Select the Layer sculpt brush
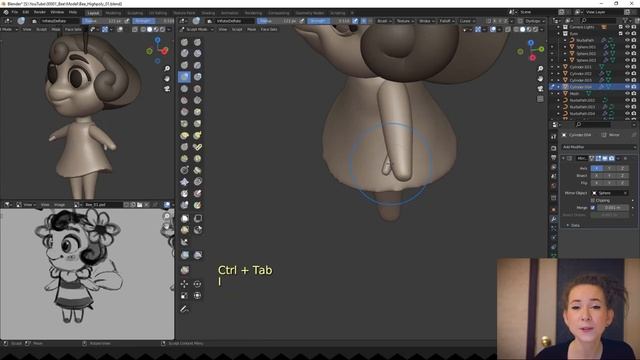 (198, 65)
